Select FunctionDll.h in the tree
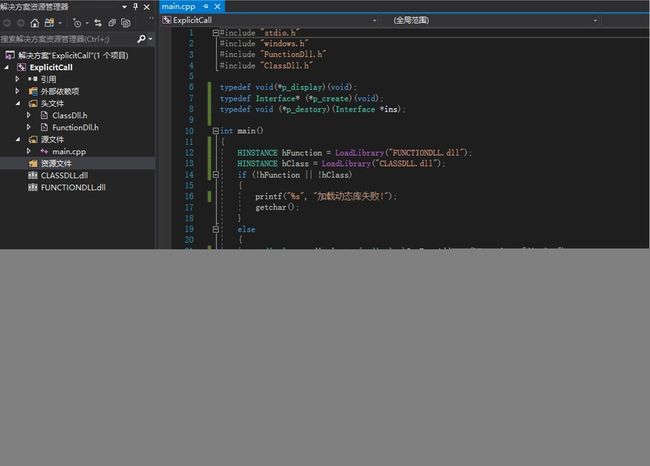The height and width of the screenshot is (466, 650). 75,127
